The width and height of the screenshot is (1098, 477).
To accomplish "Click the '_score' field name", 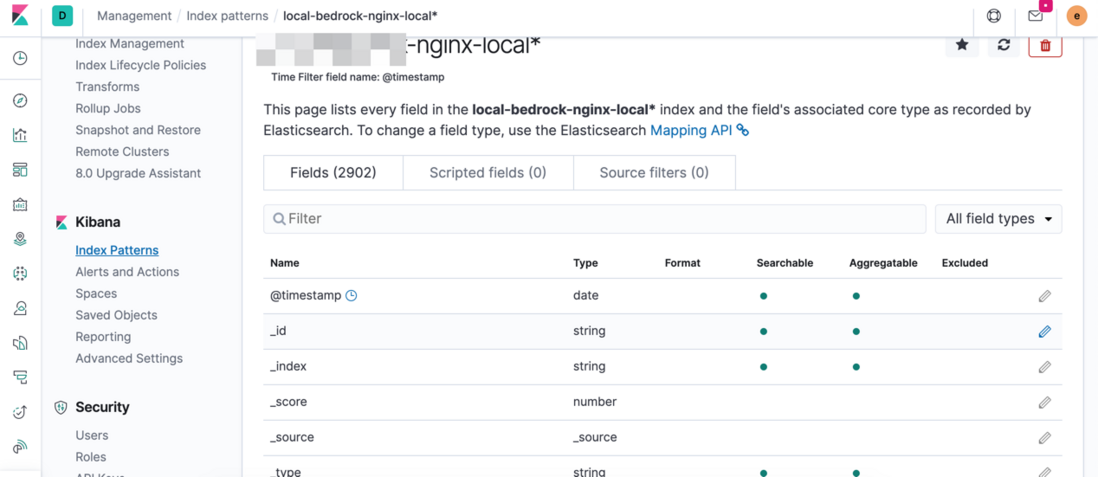I will [289, 402].
